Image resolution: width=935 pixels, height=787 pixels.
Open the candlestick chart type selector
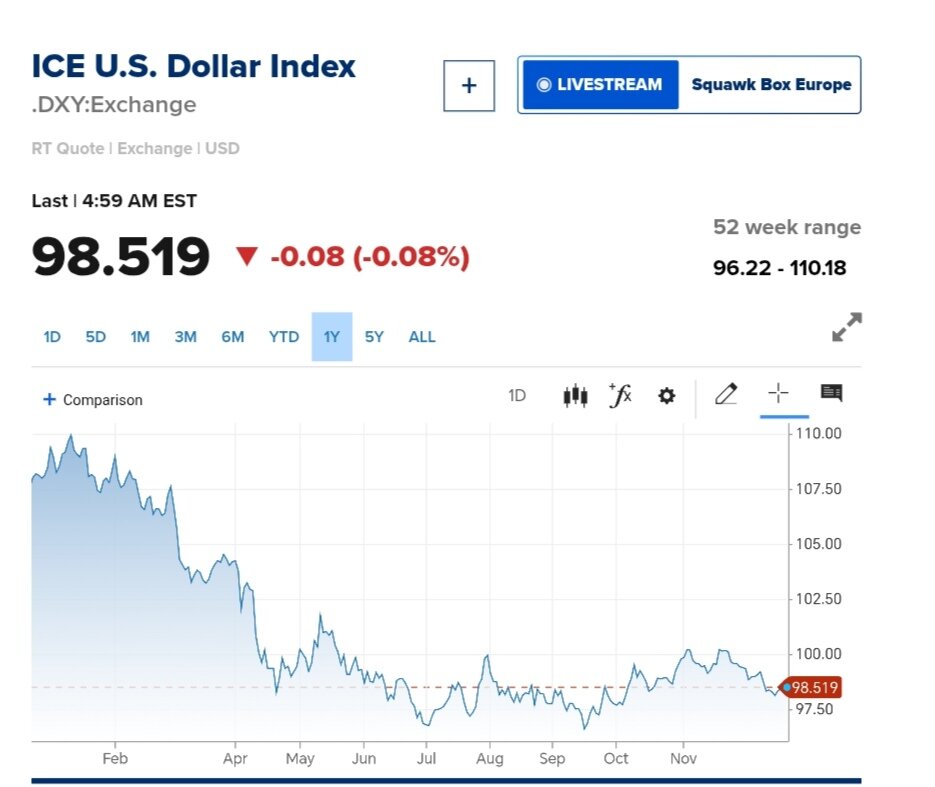pos(575,395)
